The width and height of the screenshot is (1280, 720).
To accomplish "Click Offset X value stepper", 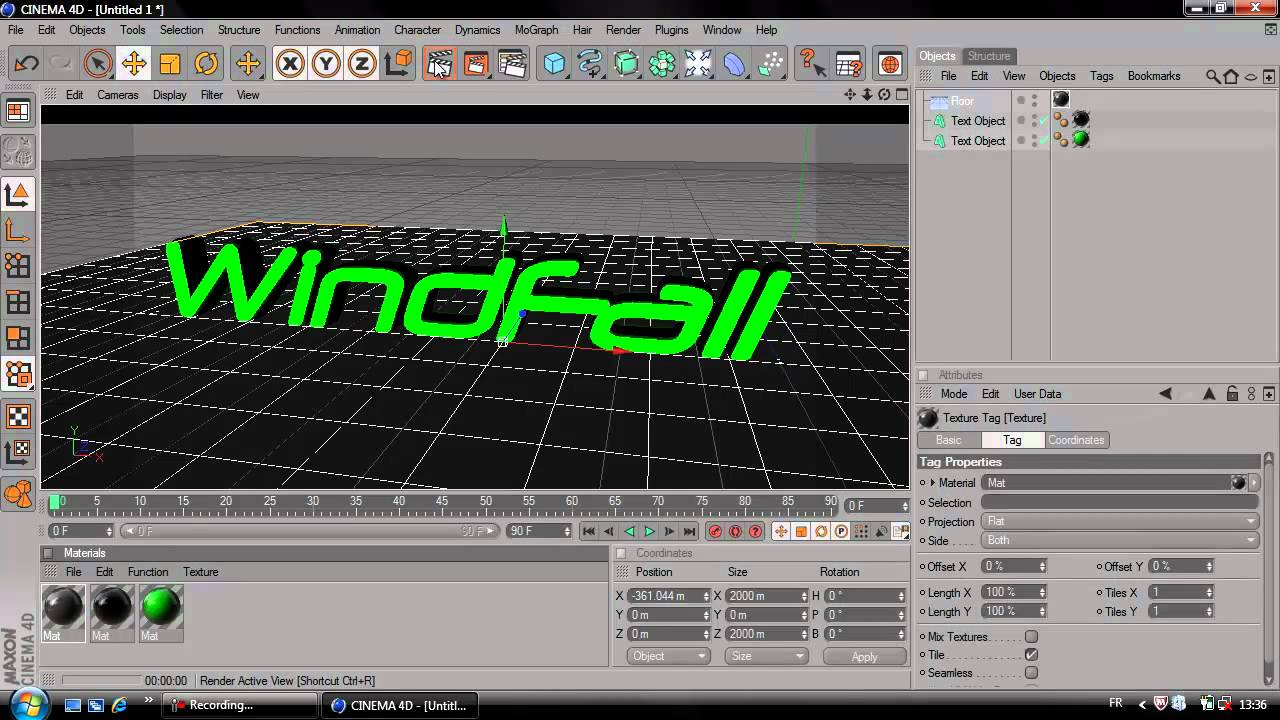I will click(x=1042, y=566).
